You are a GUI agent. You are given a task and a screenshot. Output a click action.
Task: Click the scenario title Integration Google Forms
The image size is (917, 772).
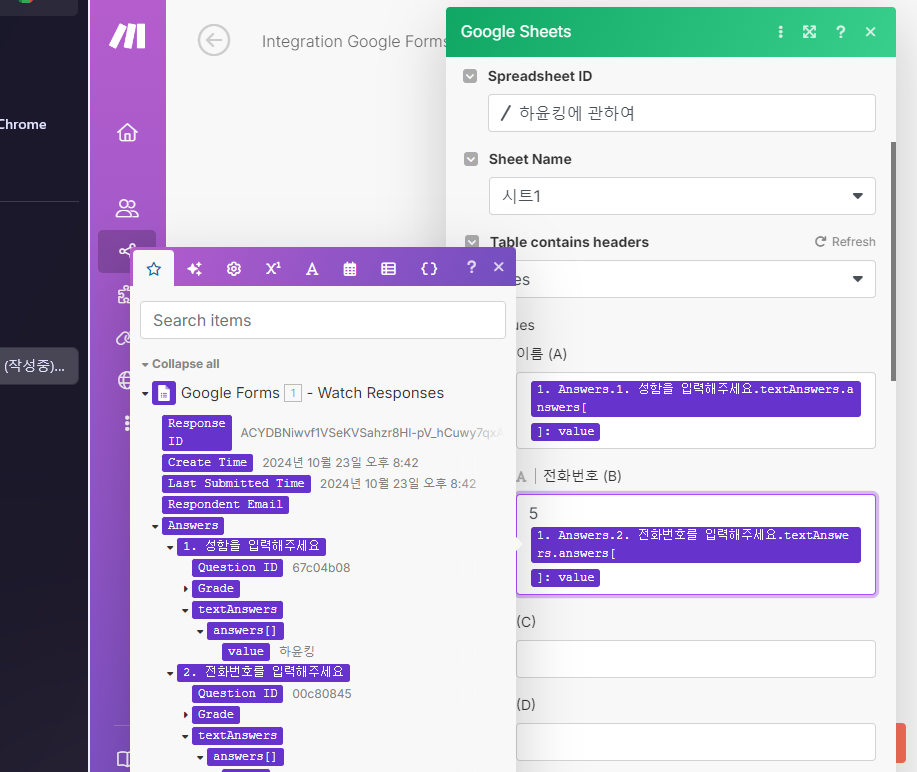353,41
